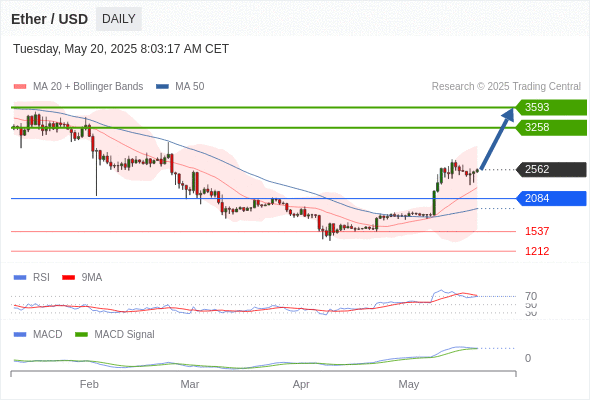Select the 3593 green resistance label
Screen dimensions: 590x400
551,107
